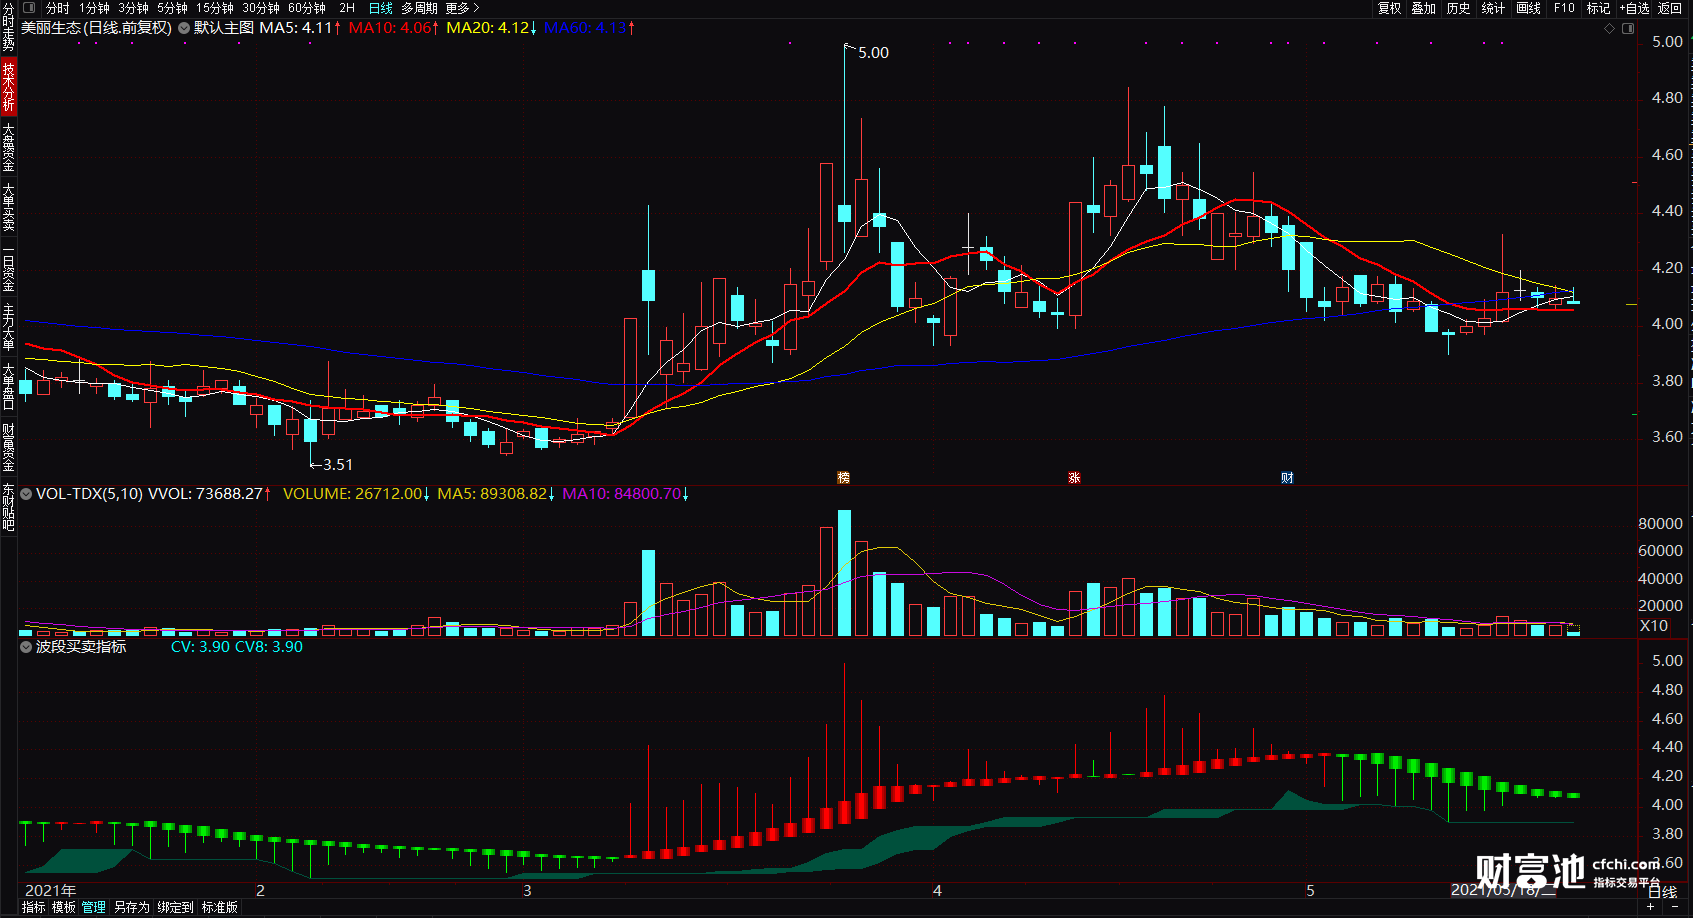Select the 分时 period tab

click(x=58, y=8)
